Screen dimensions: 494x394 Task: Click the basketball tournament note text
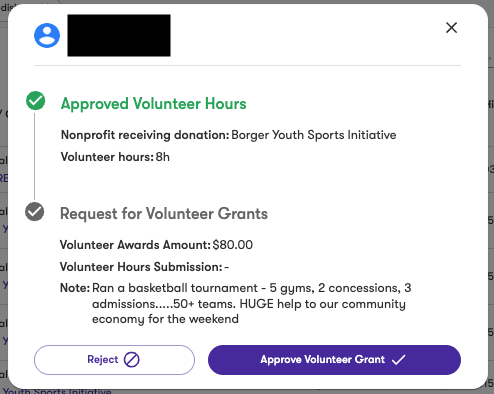(252, 303)
